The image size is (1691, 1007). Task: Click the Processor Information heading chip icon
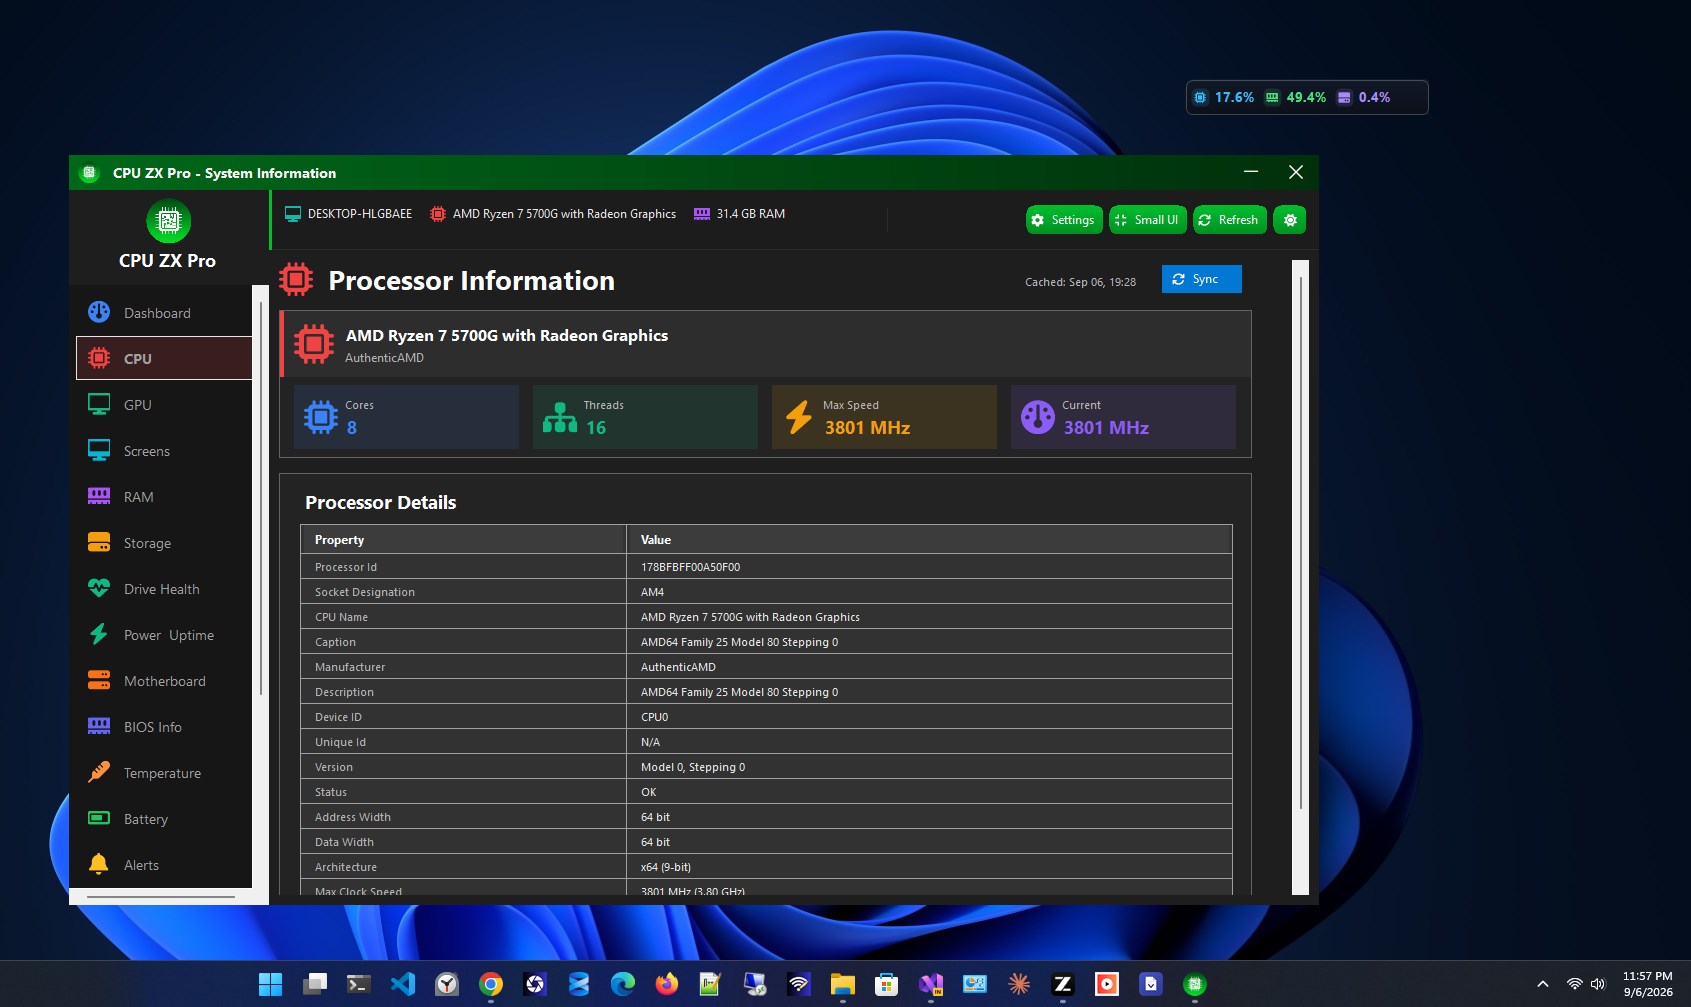(x=296, y=279)
